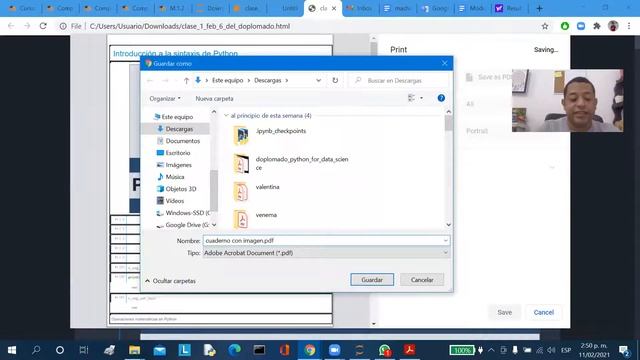Open the Mail app from taskbar
This screenshot has height=360, width=640.
[x=160, y=350]
